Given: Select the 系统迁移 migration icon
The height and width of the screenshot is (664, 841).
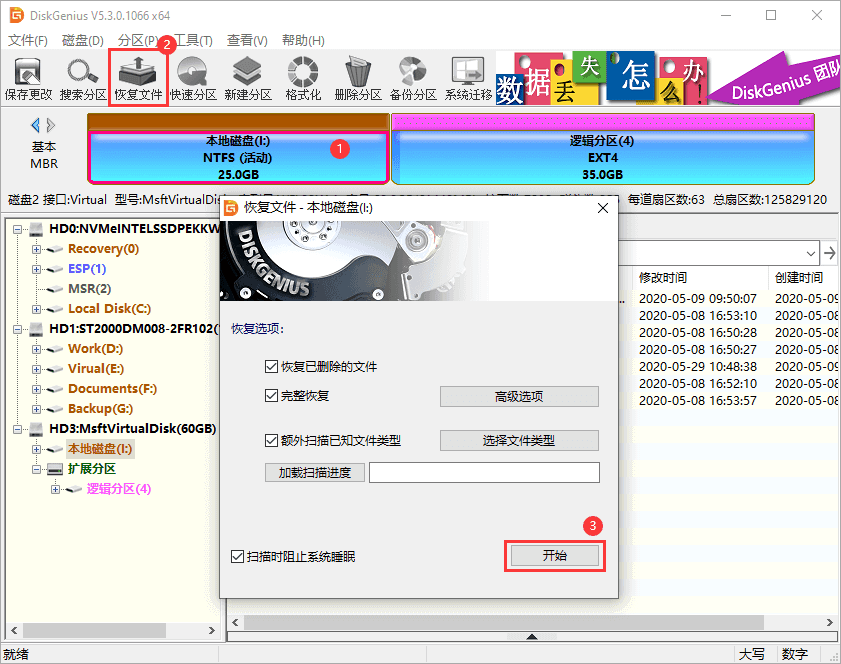Looking at the screenshot, I should point(466,77).
